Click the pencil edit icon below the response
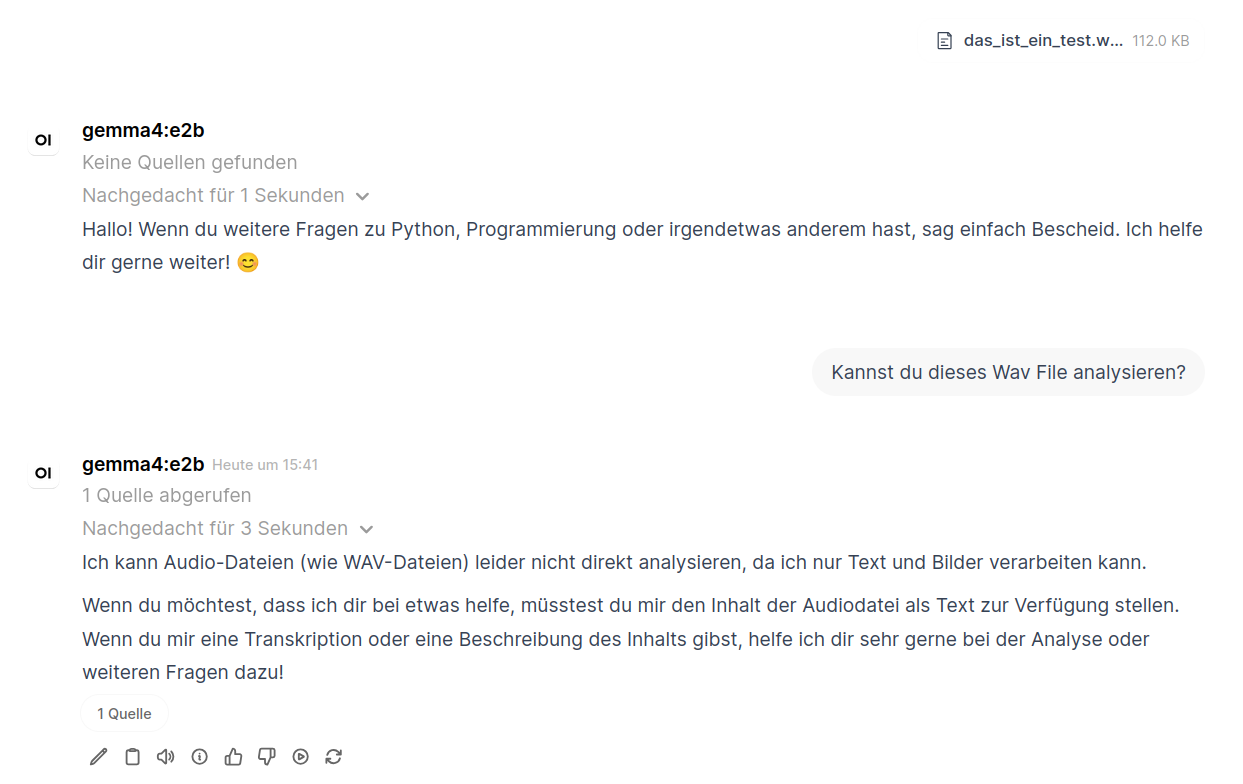1243x784 pixels. coord(98,757)
